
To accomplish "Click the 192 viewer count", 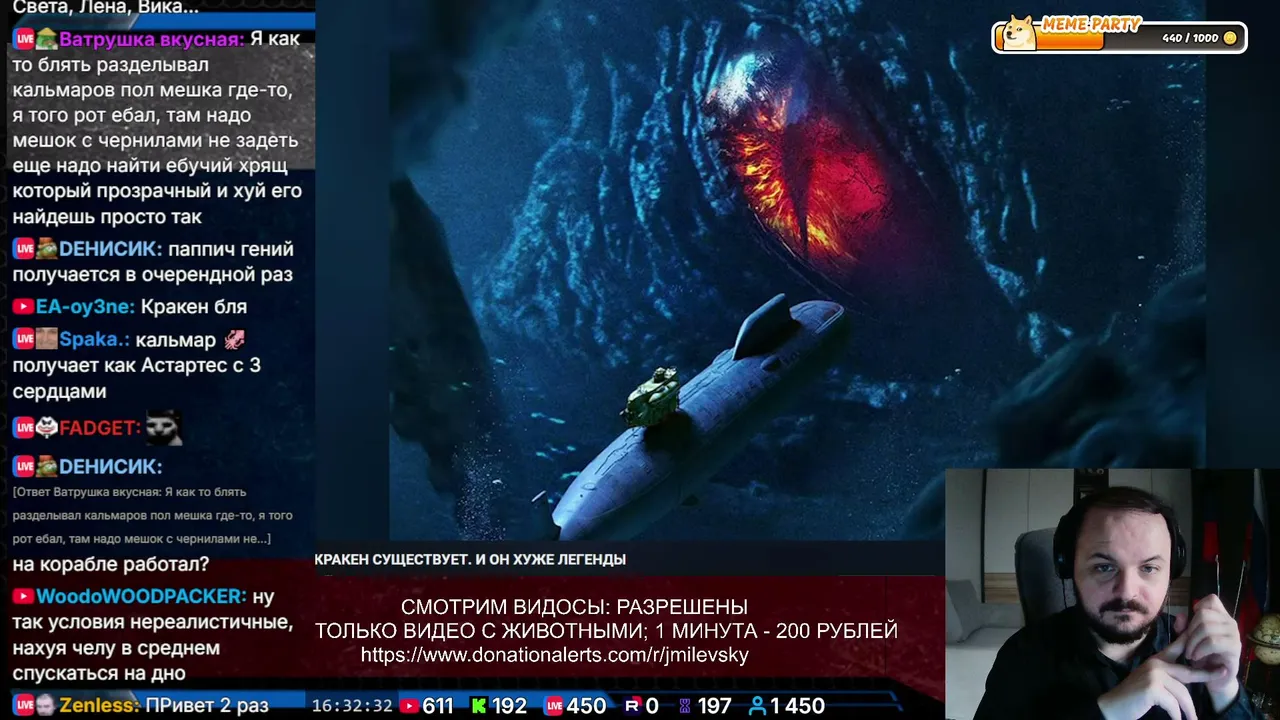I will click(508, 706).
